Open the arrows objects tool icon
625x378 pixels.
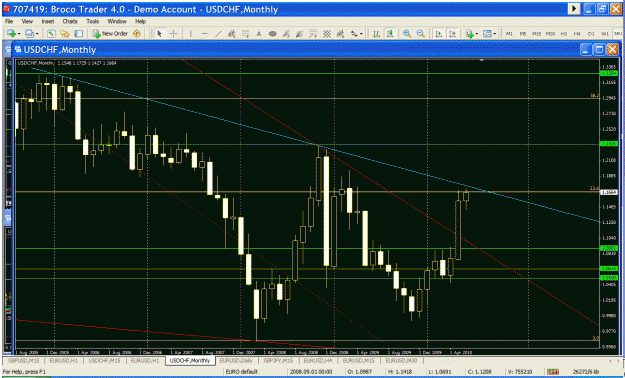tap(354, 34)
